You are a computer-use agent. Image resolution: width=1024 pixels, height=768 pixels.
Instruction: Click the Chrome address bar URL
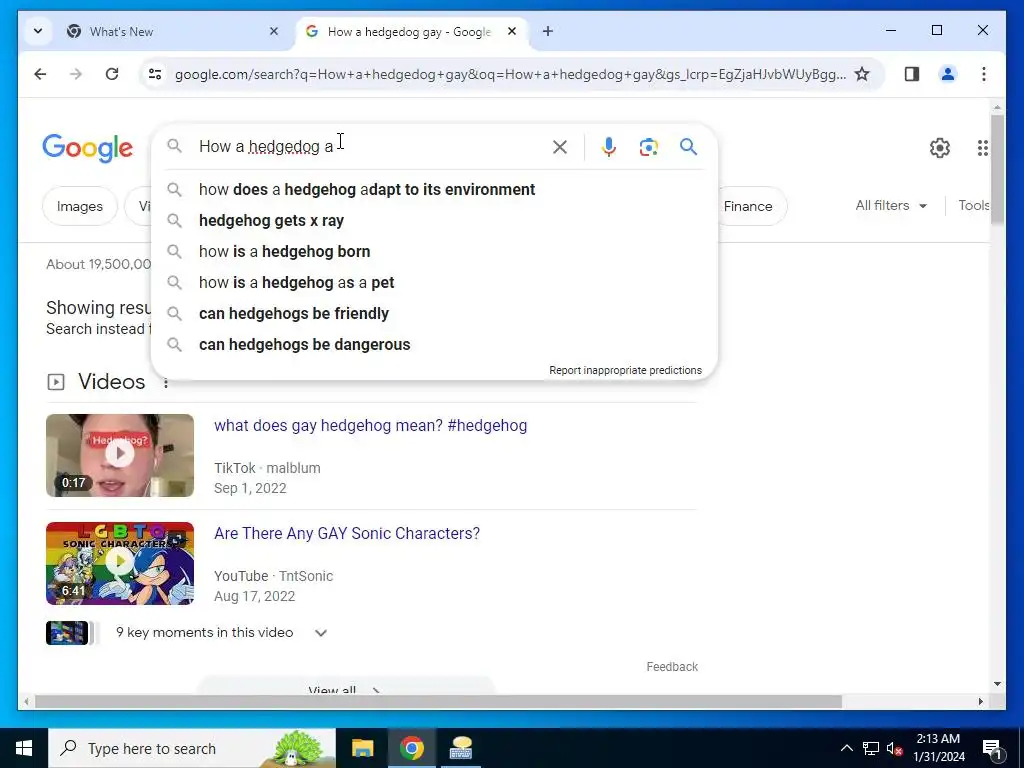tap(509, 74)
